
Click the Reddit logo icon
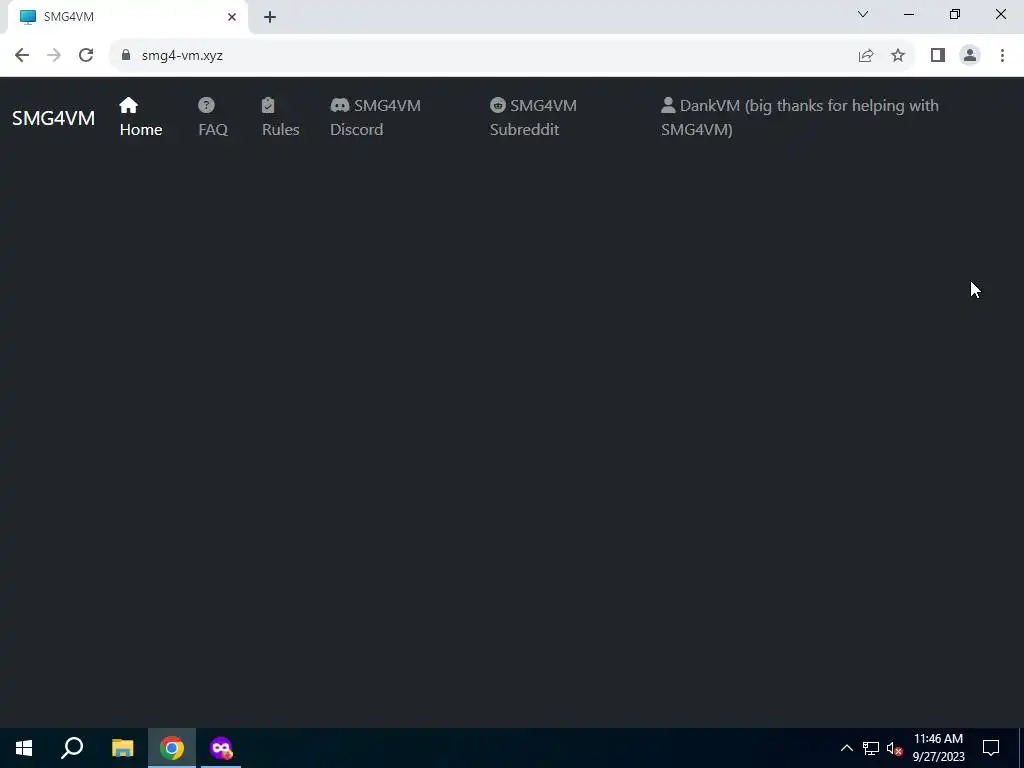pyautogui.click(x=498, y=105)
